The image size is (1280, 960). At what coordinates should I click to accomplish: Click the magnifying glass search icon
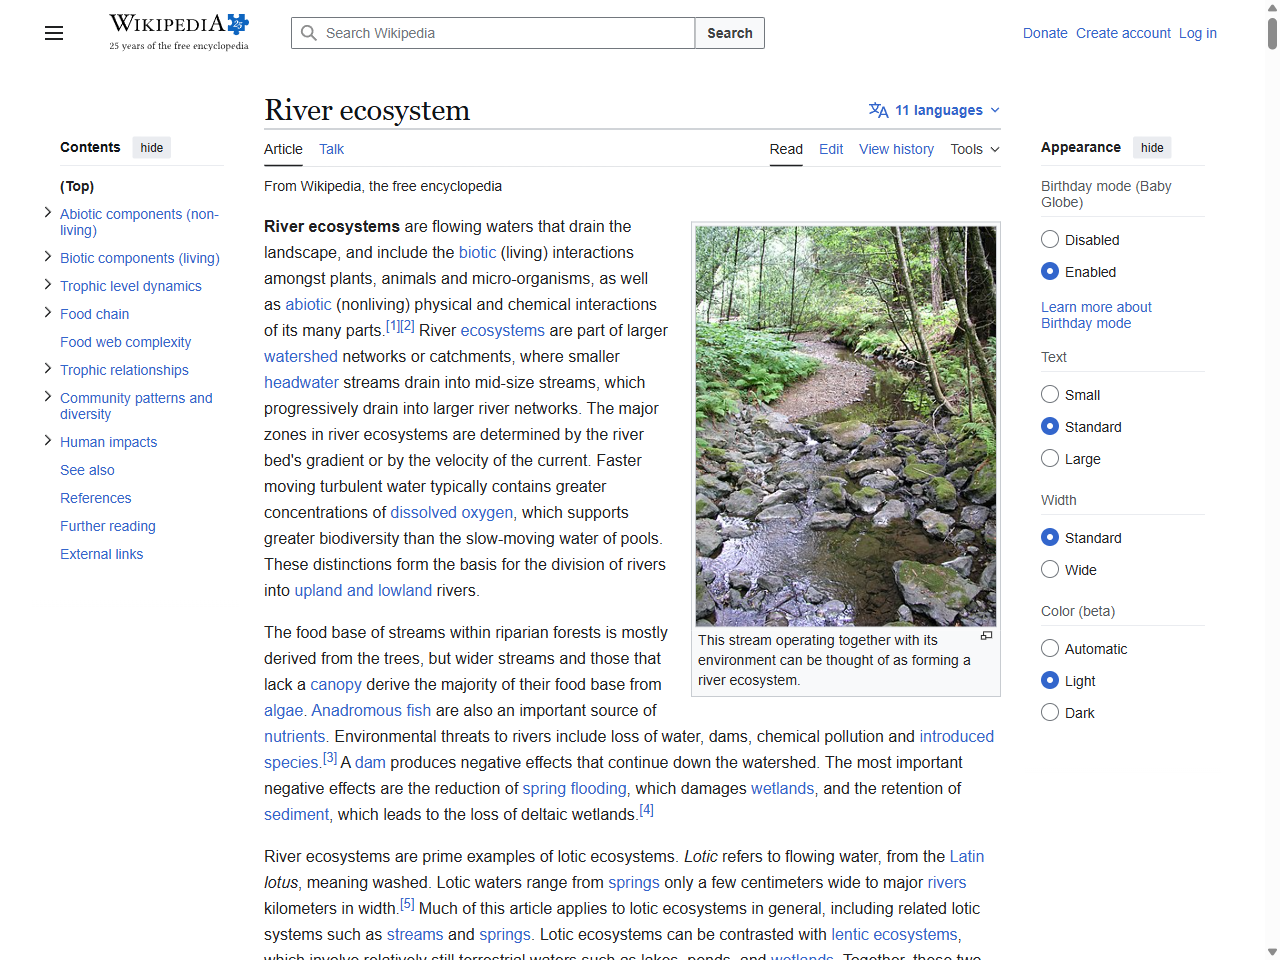[x=309, y=33]
